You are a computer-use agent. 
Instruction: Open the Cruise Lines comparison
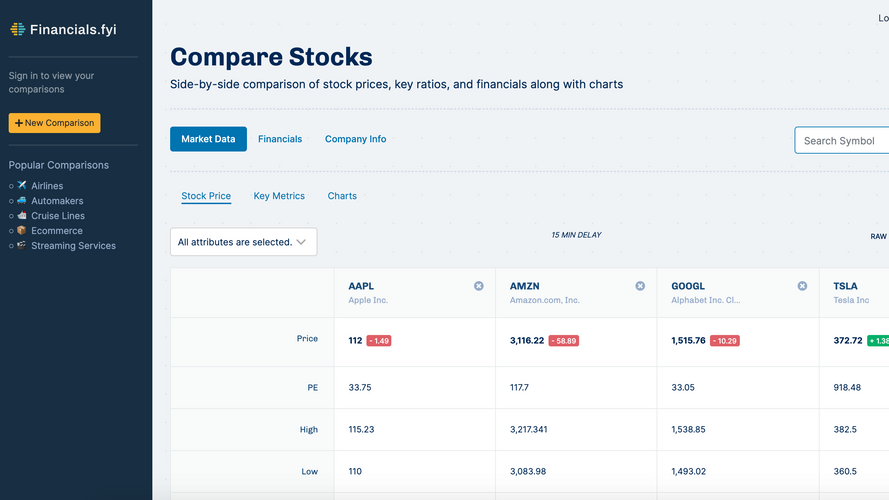click(x=58, y=216)
